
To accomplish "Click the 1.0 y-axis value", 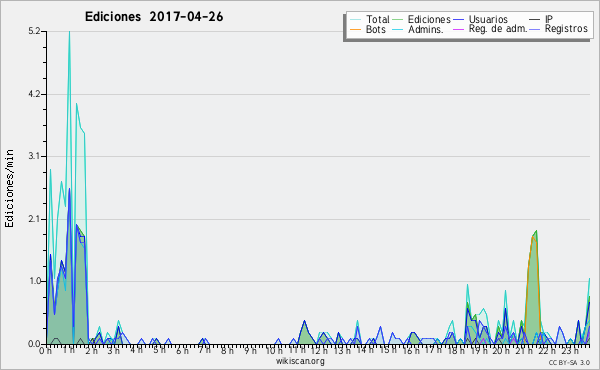I will 34,281.
